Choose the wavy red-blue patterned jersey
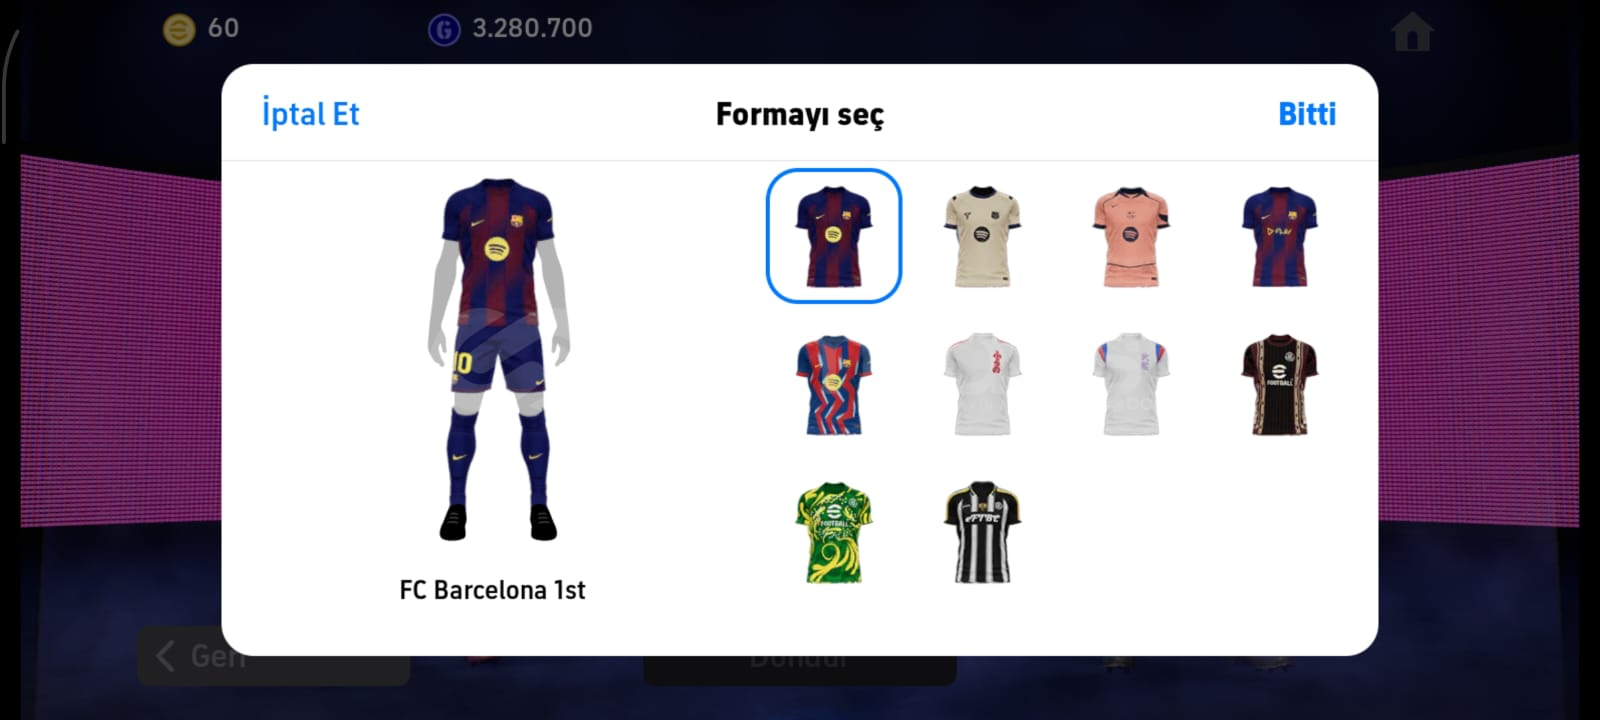The width and height of the screenshot is (1600, 720). [833, 385]
